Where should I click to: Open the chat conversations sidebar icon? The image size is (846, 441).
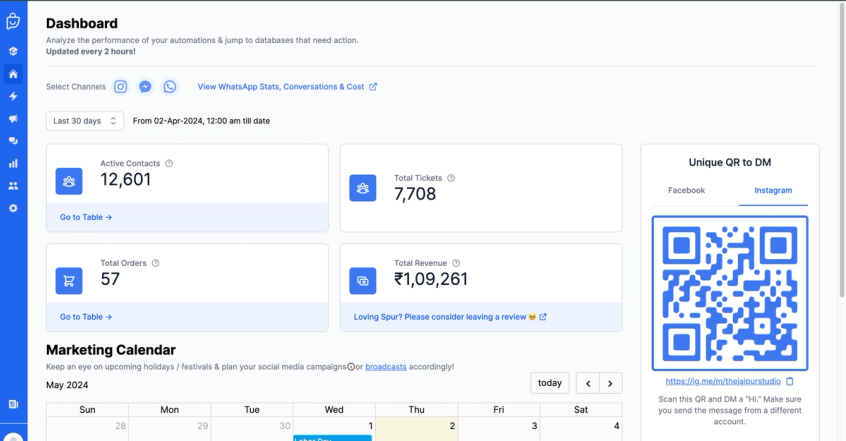tap(13, 141)
